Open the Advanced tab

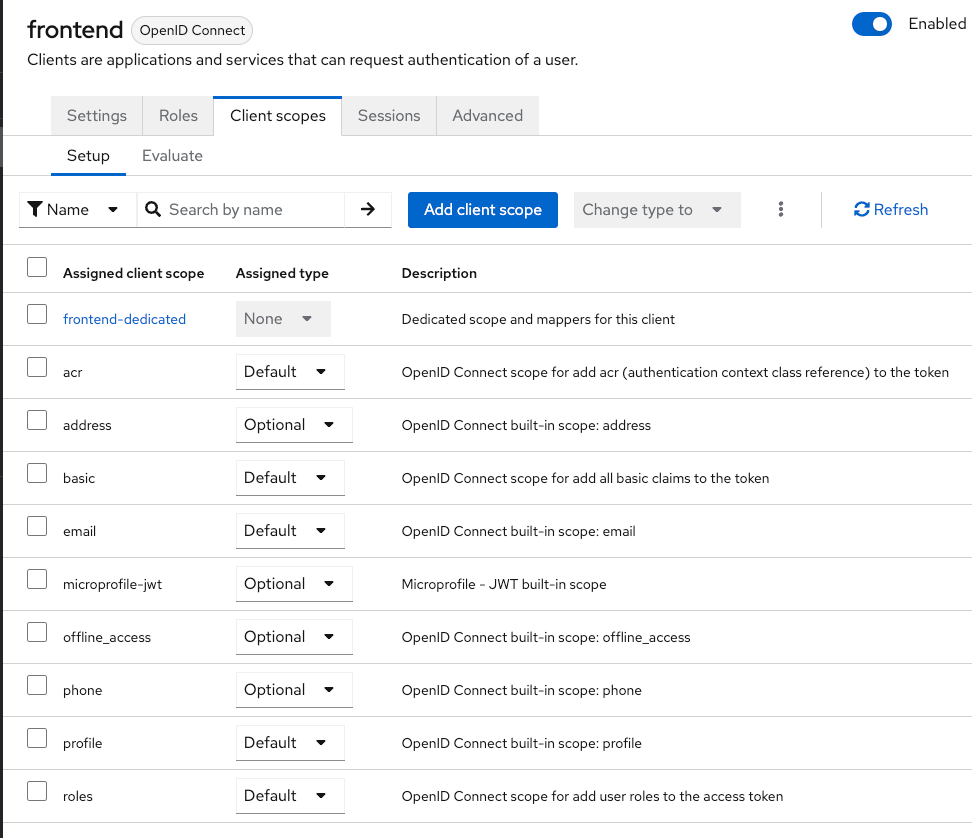coord(487,116)
